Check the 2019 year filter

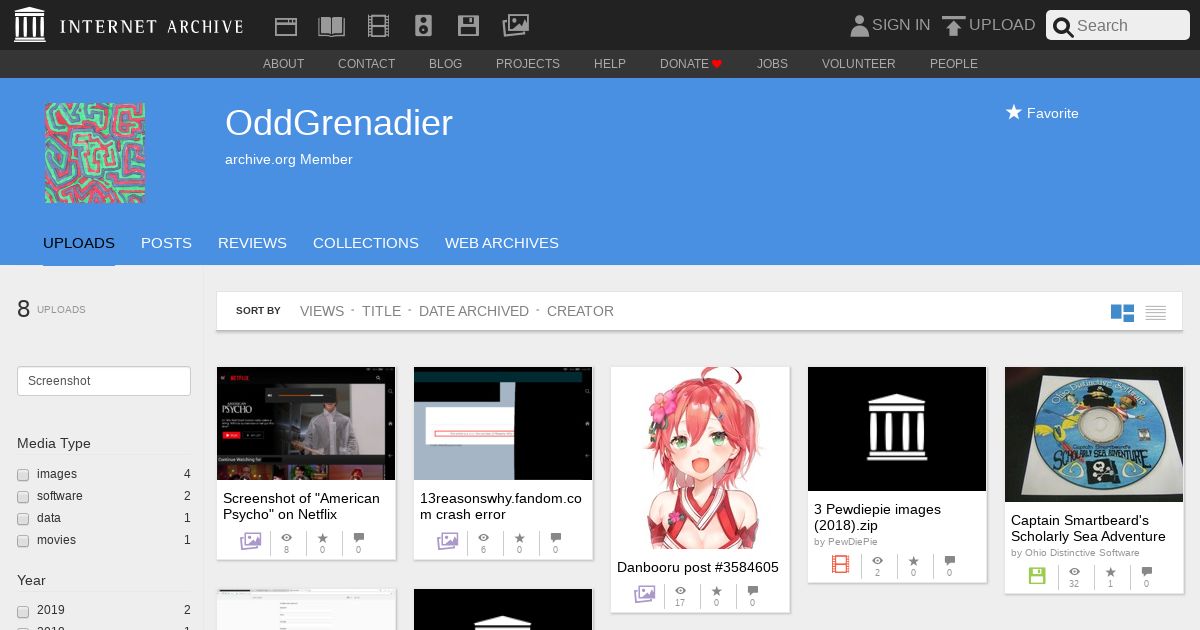(23, 611)
